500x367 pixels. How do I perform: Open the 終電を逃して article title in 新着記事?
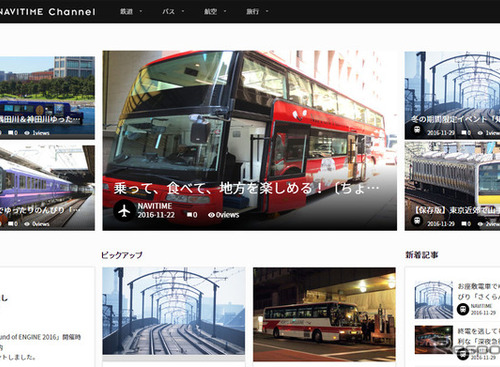click(x=479, y=336)
